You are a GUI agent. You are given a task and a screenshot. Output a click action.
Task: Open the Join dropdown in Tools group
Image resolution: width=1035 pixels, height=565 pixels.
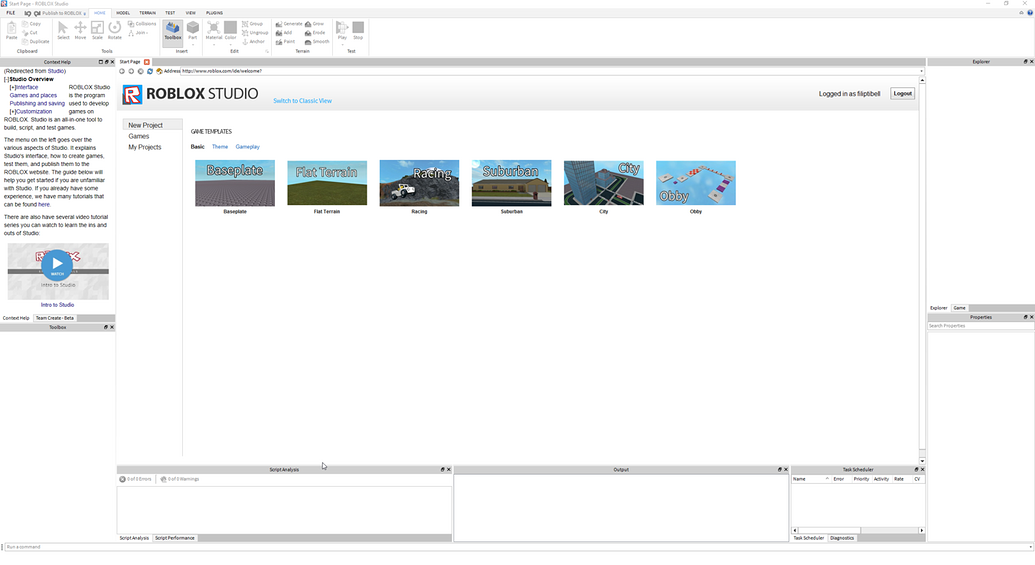click(x=139, y=32)
